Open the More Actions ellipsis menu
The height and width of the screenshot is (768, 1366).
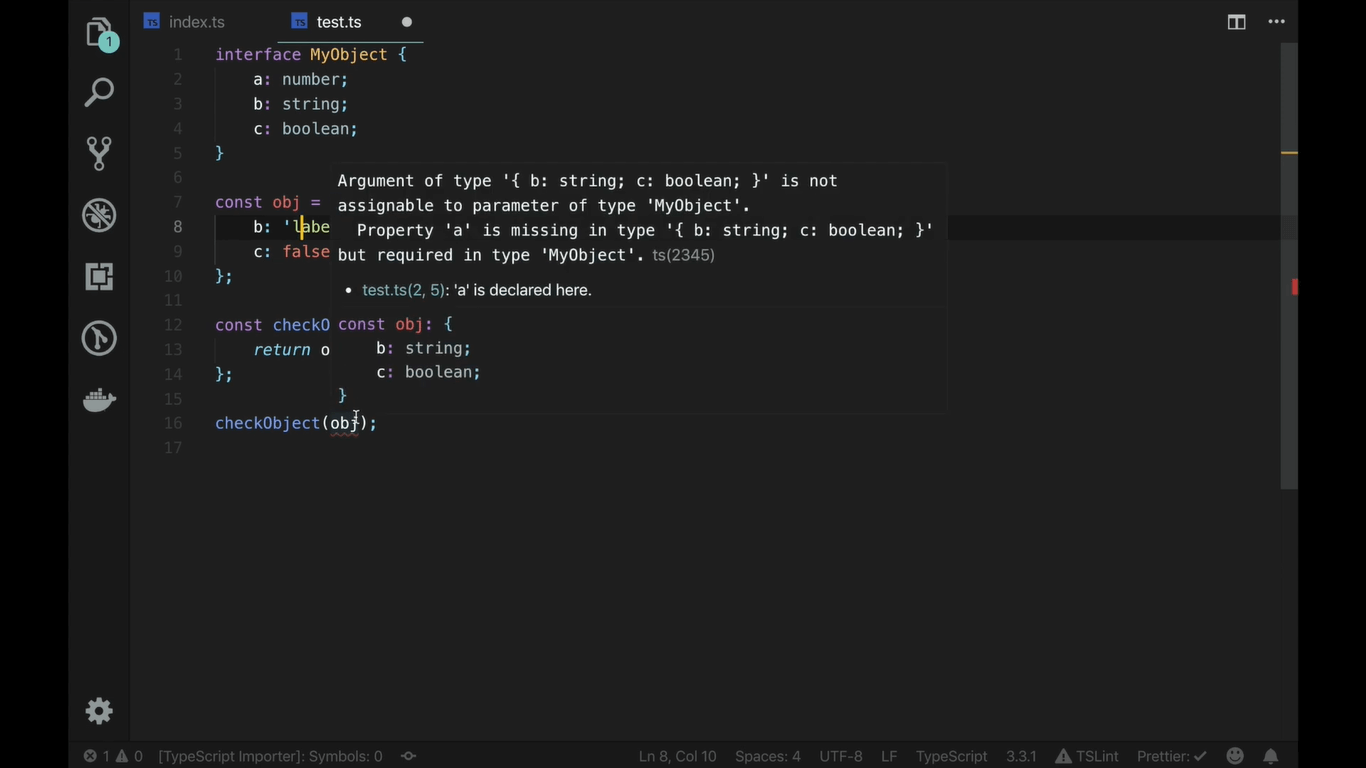click(1276, 22)
